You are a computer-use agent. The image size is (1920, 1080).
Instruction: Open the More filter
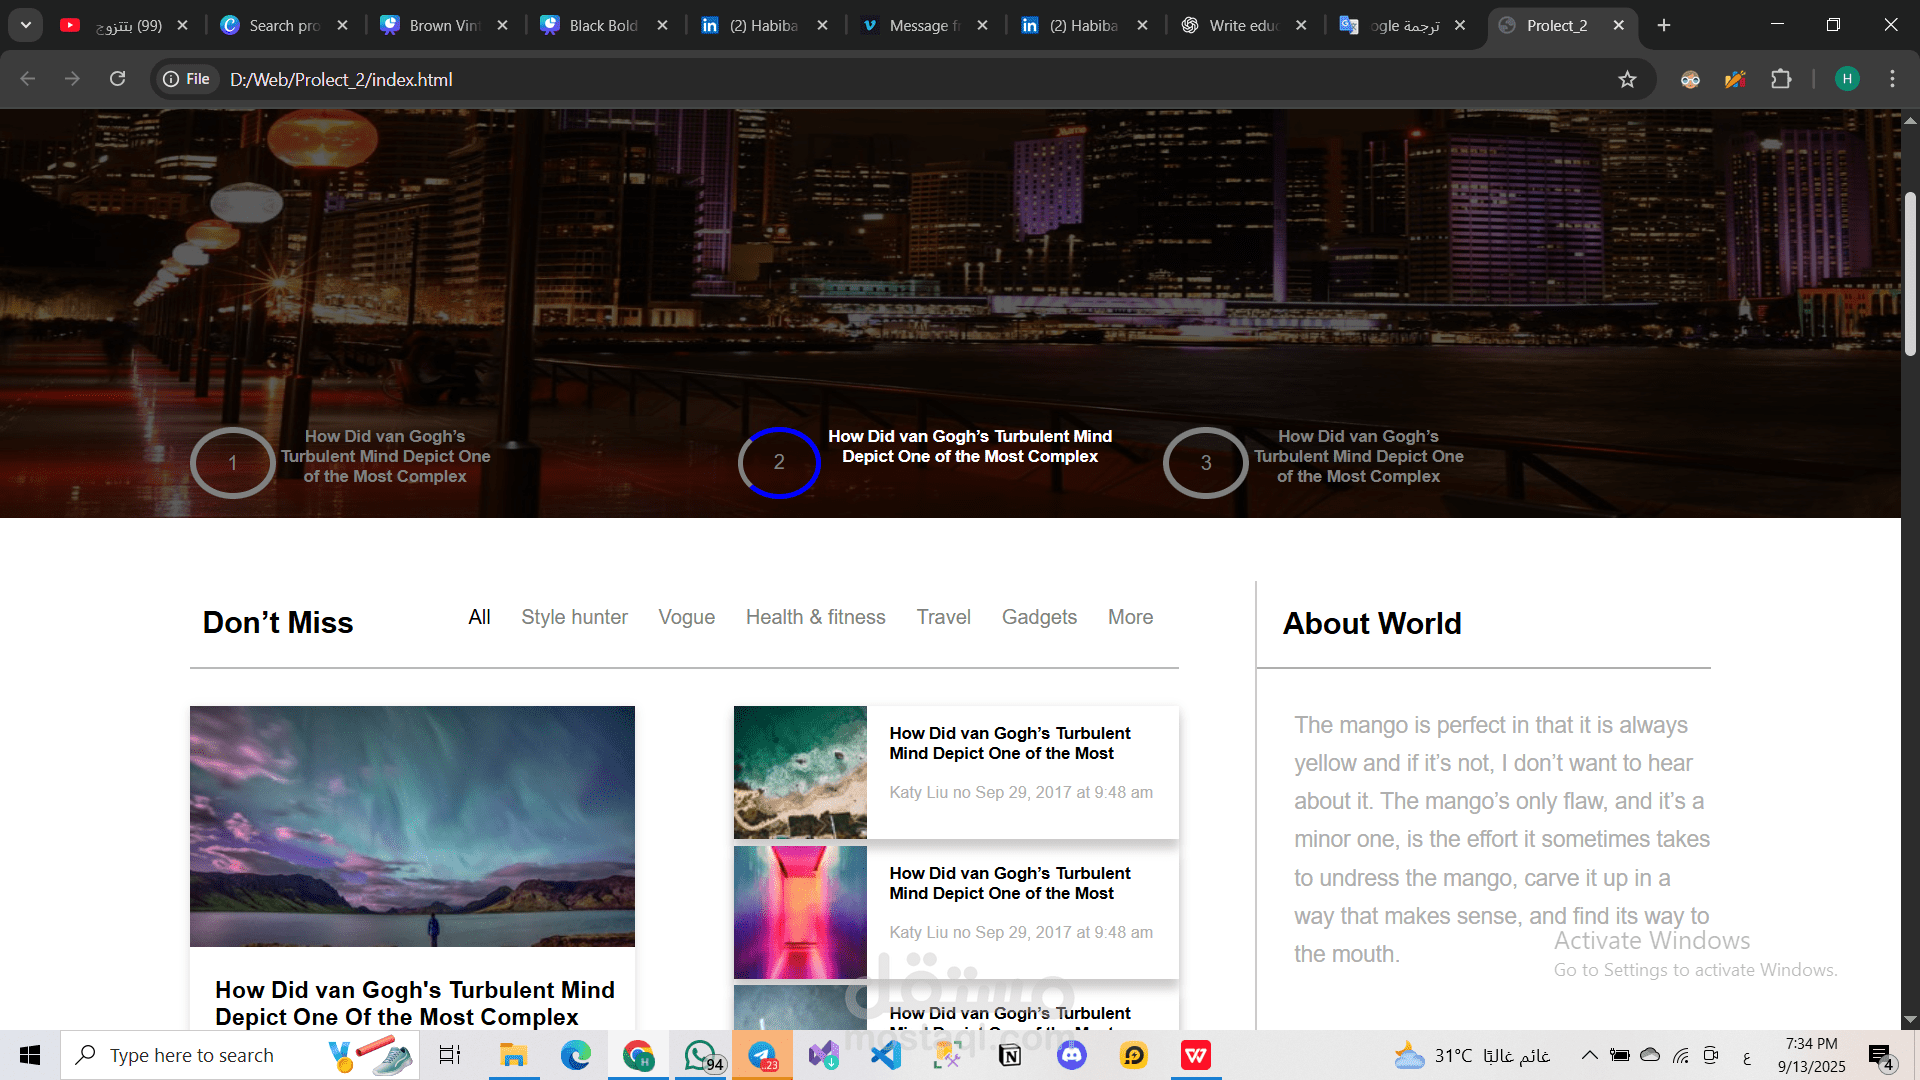(1130, 617)
